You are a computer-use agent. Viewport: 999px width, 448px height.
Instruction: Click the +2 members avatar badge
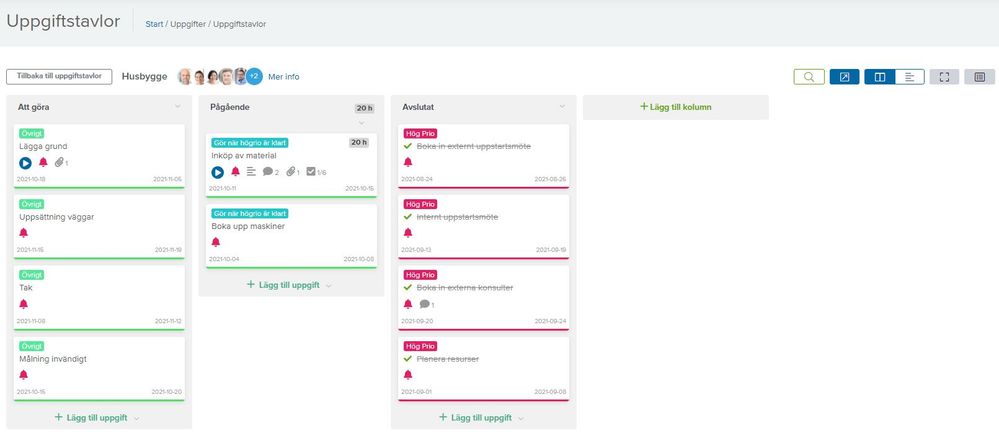(254, 76)
